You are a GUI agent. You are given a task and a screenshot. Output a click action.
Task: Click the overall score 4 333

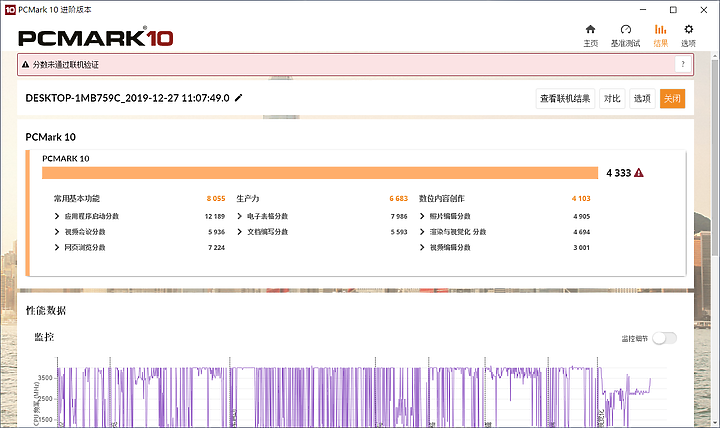[x=619, y=173]
